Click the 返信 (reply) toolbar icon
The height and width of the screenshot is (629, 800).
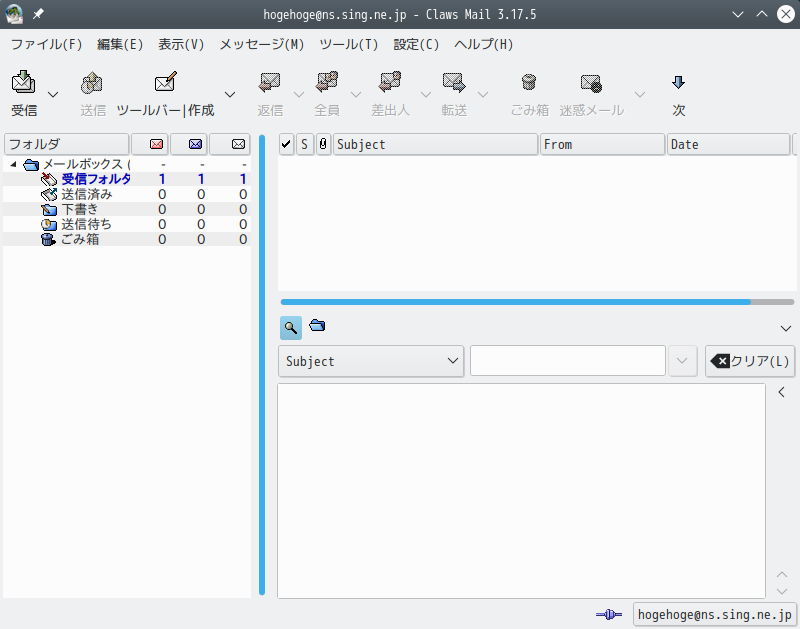coord(270,82)
